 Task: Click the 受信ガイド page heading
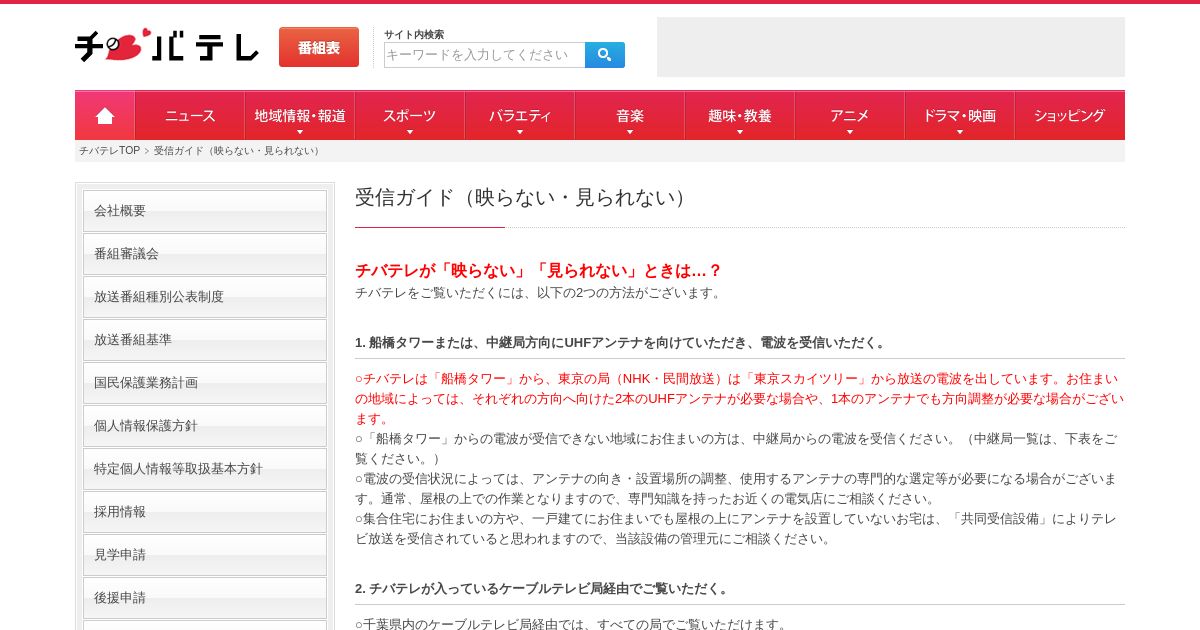pyautogui.click(x=524, y=198)
